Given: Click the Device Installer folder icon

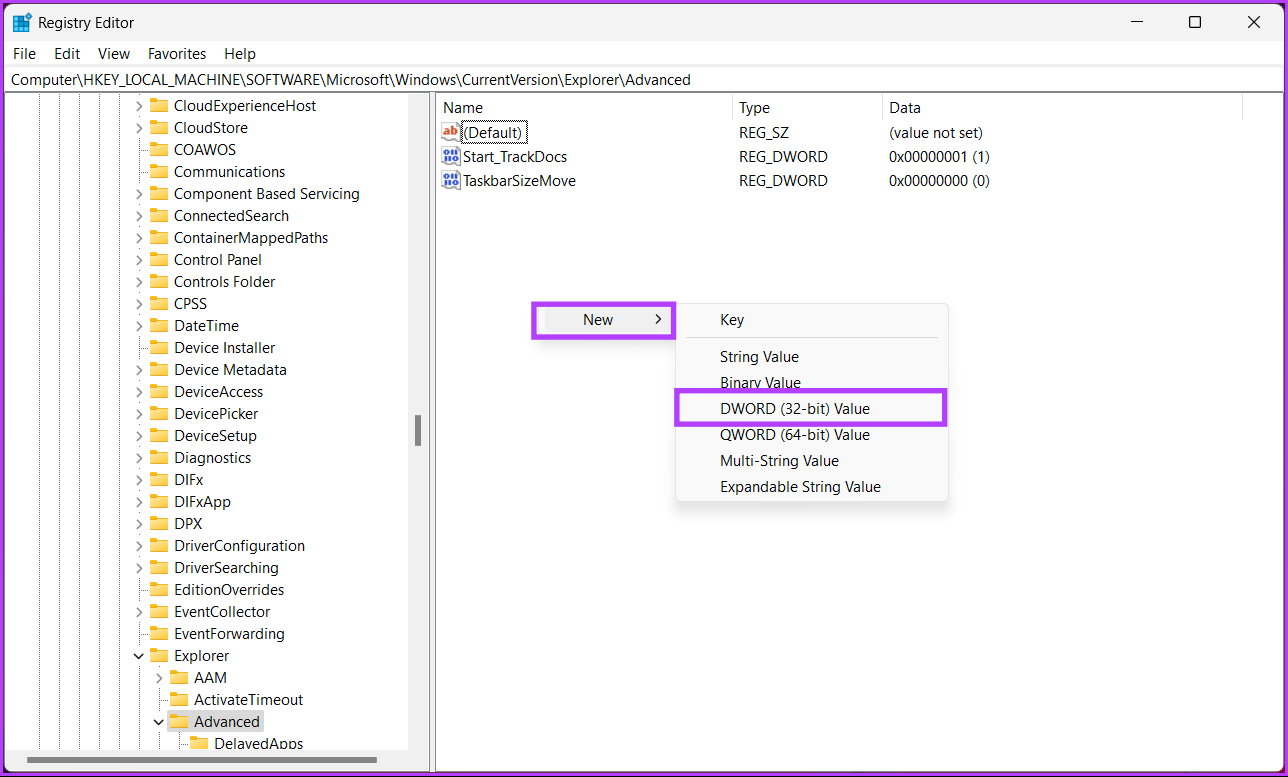Looking at the screenshot, I should pyautogui.click(x=158, y=348).
